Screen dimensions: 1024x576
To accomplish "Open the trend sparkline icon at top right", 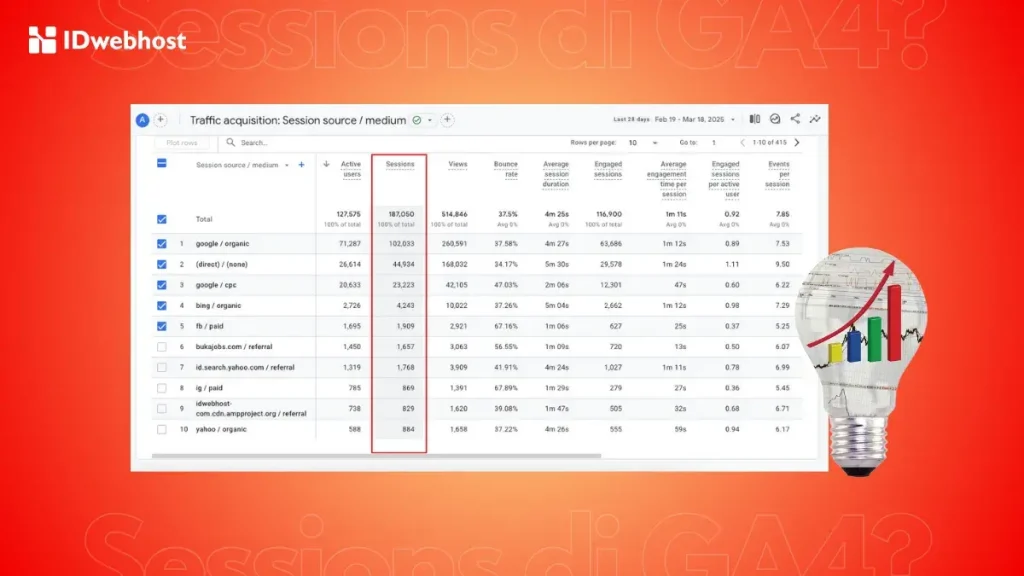I will pyautogui.click(x=815, y=119).
